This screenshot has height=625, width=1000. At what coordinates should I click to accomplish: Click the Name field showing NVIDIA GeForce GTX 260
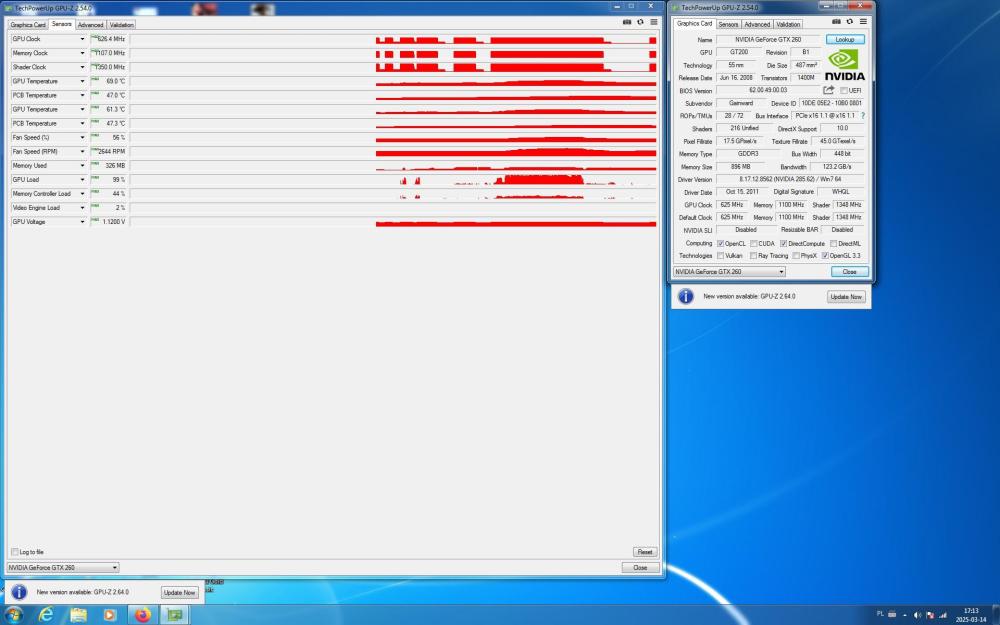[x=768, y=40]
